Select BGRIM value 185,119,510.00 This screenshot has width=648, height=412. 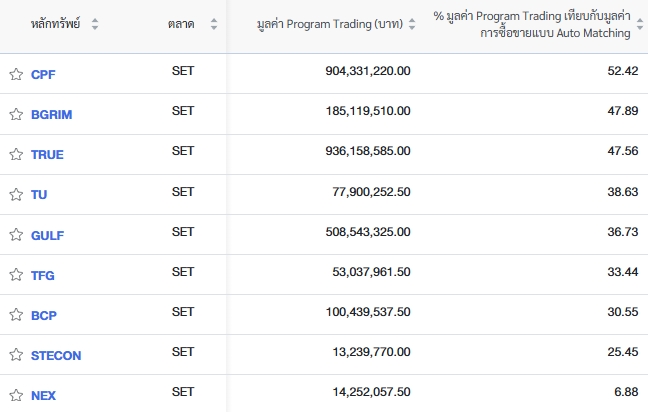pos(368,111)
